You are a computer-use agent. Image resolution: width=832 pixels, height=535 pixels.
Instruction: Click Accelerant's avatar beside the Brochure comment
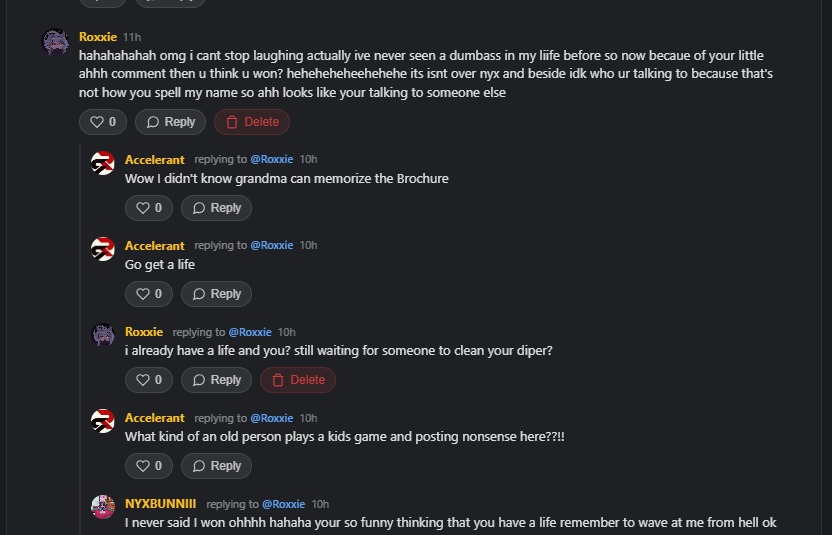[103, 163]
